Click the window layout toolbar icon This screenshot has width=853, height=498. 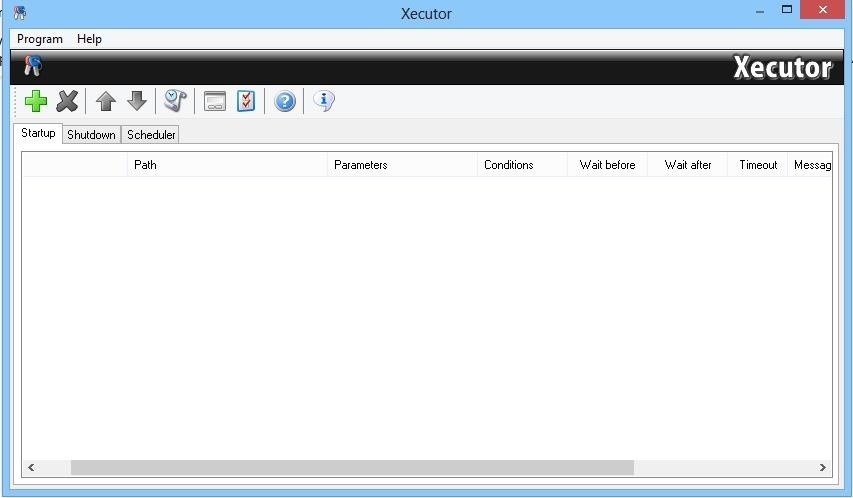pos(215,101)
